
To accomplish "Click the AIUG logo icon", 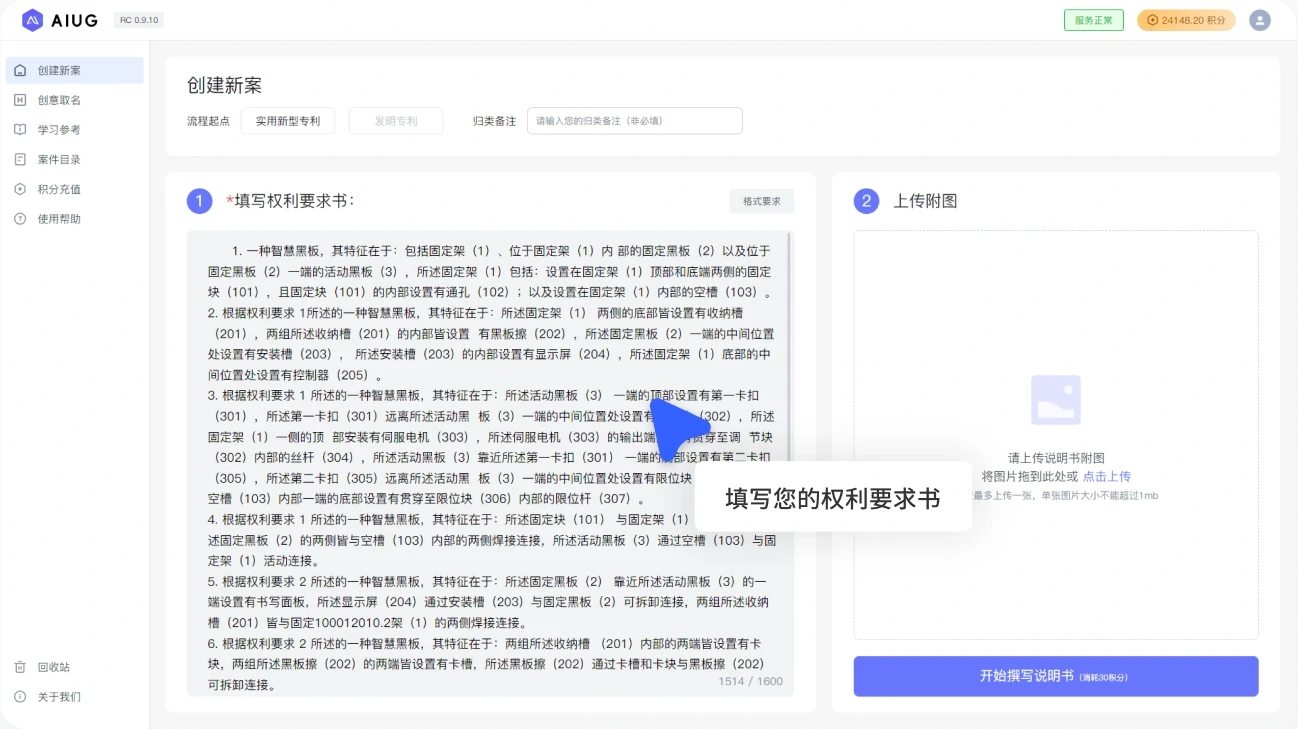I will 32,20.
